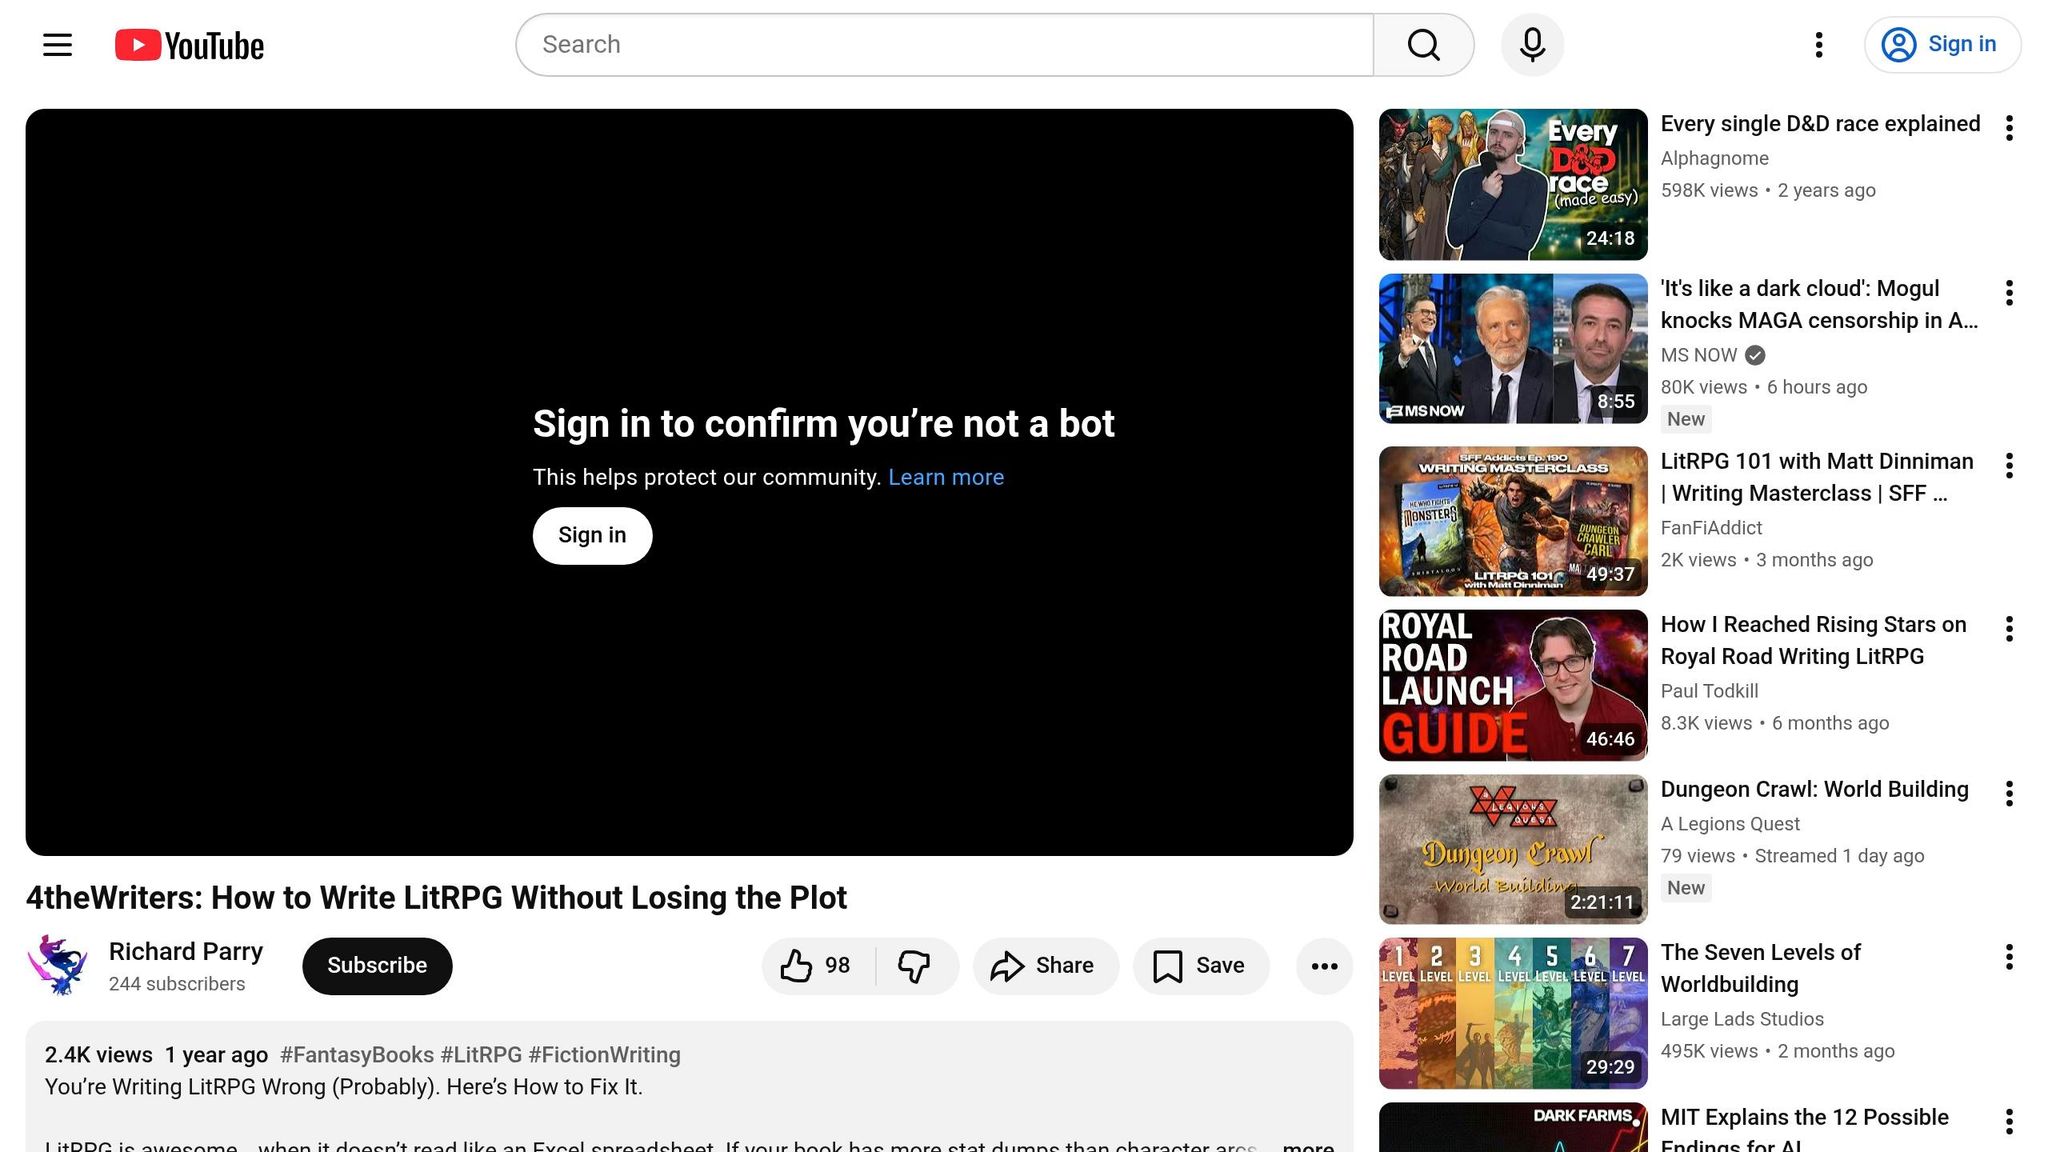This screenshot has width=2048, height=1152.
Task: Click the #FictionWriting hashtag
Action: point(604,1055)
